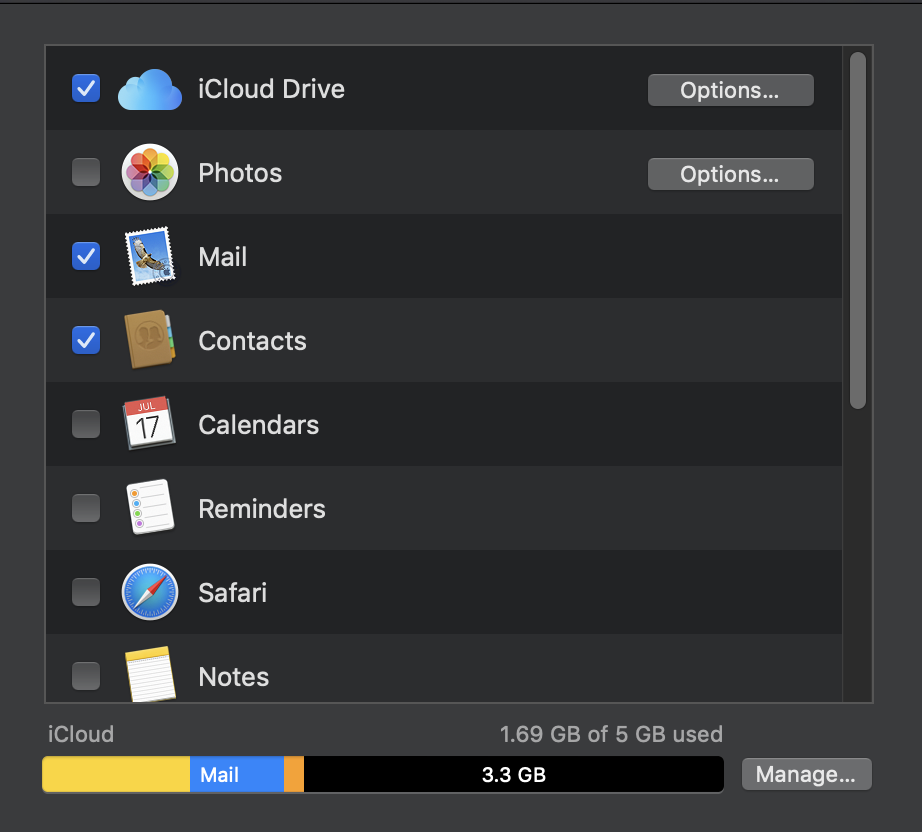Click the Contacts address book icon
Viewport: 922px width, 832px height.
[150, 340]
